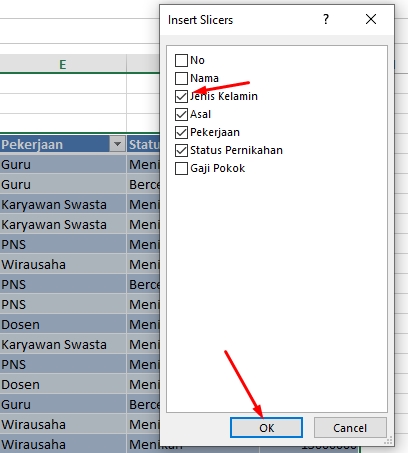
Task: Click the help question mark icon
Action: click(x=326, y=19)
